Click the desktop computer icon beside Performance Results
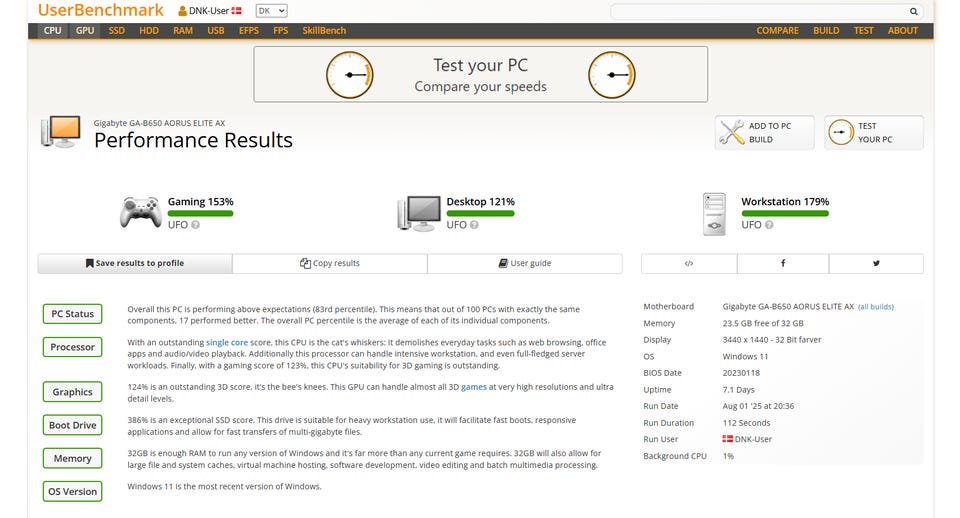 click(61, 132)
